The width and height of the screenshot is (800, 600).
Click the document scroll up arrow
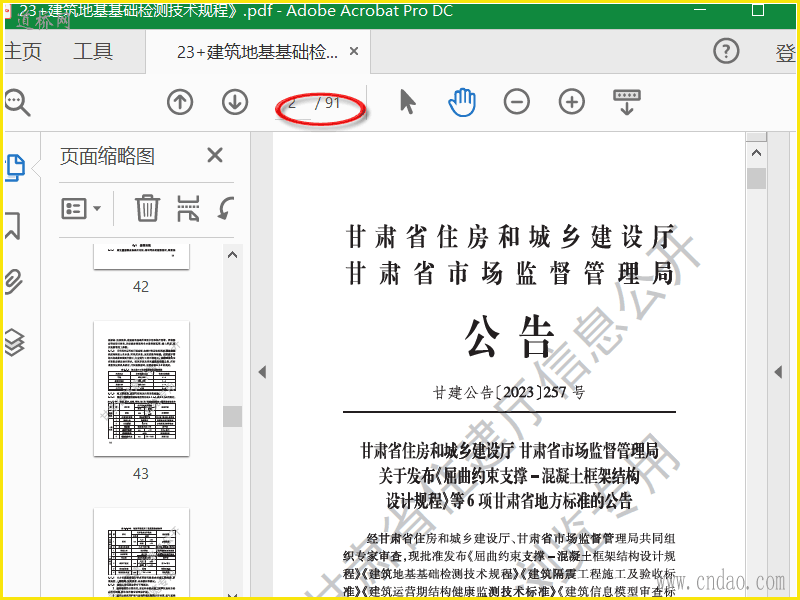756,153
